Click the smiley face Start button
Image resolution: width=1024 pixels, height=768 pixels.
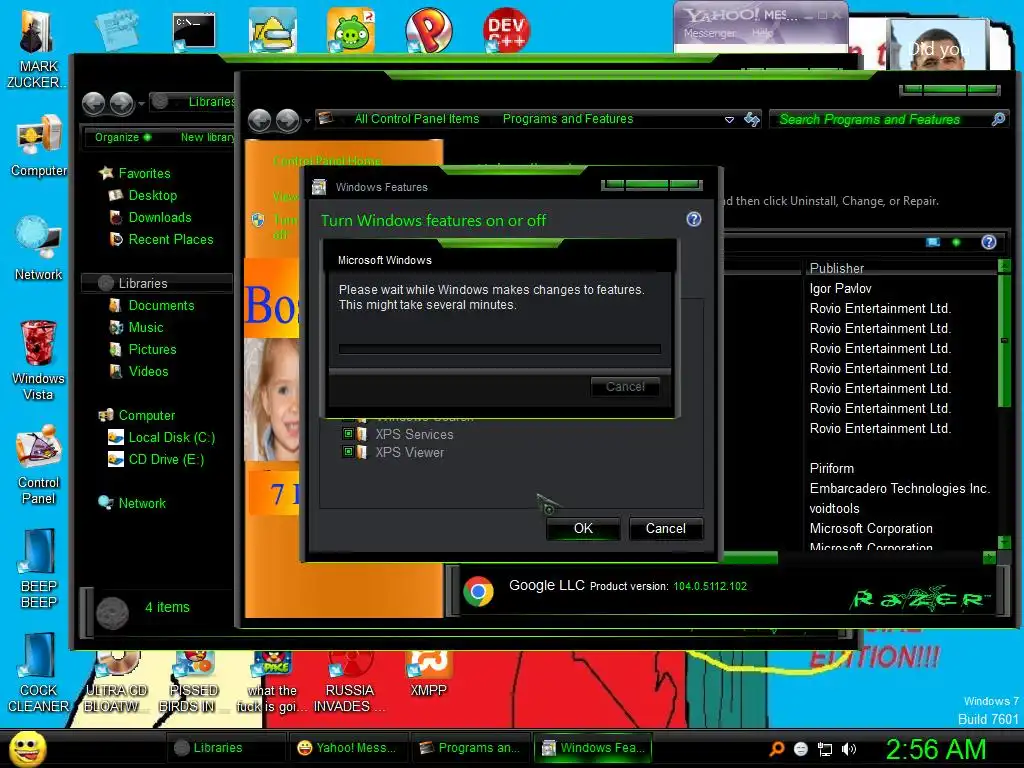click(28, 748)
